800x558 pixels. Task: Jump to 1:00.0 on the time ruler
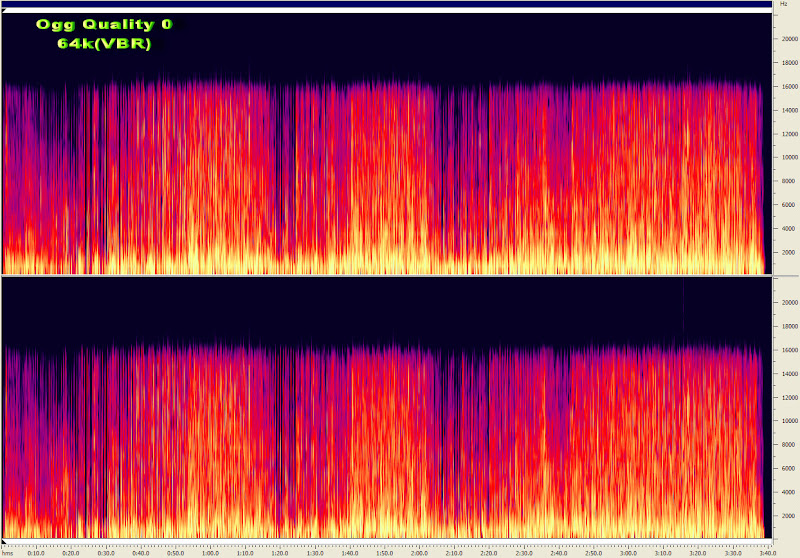pyautogui.click(x=210, y=552)
